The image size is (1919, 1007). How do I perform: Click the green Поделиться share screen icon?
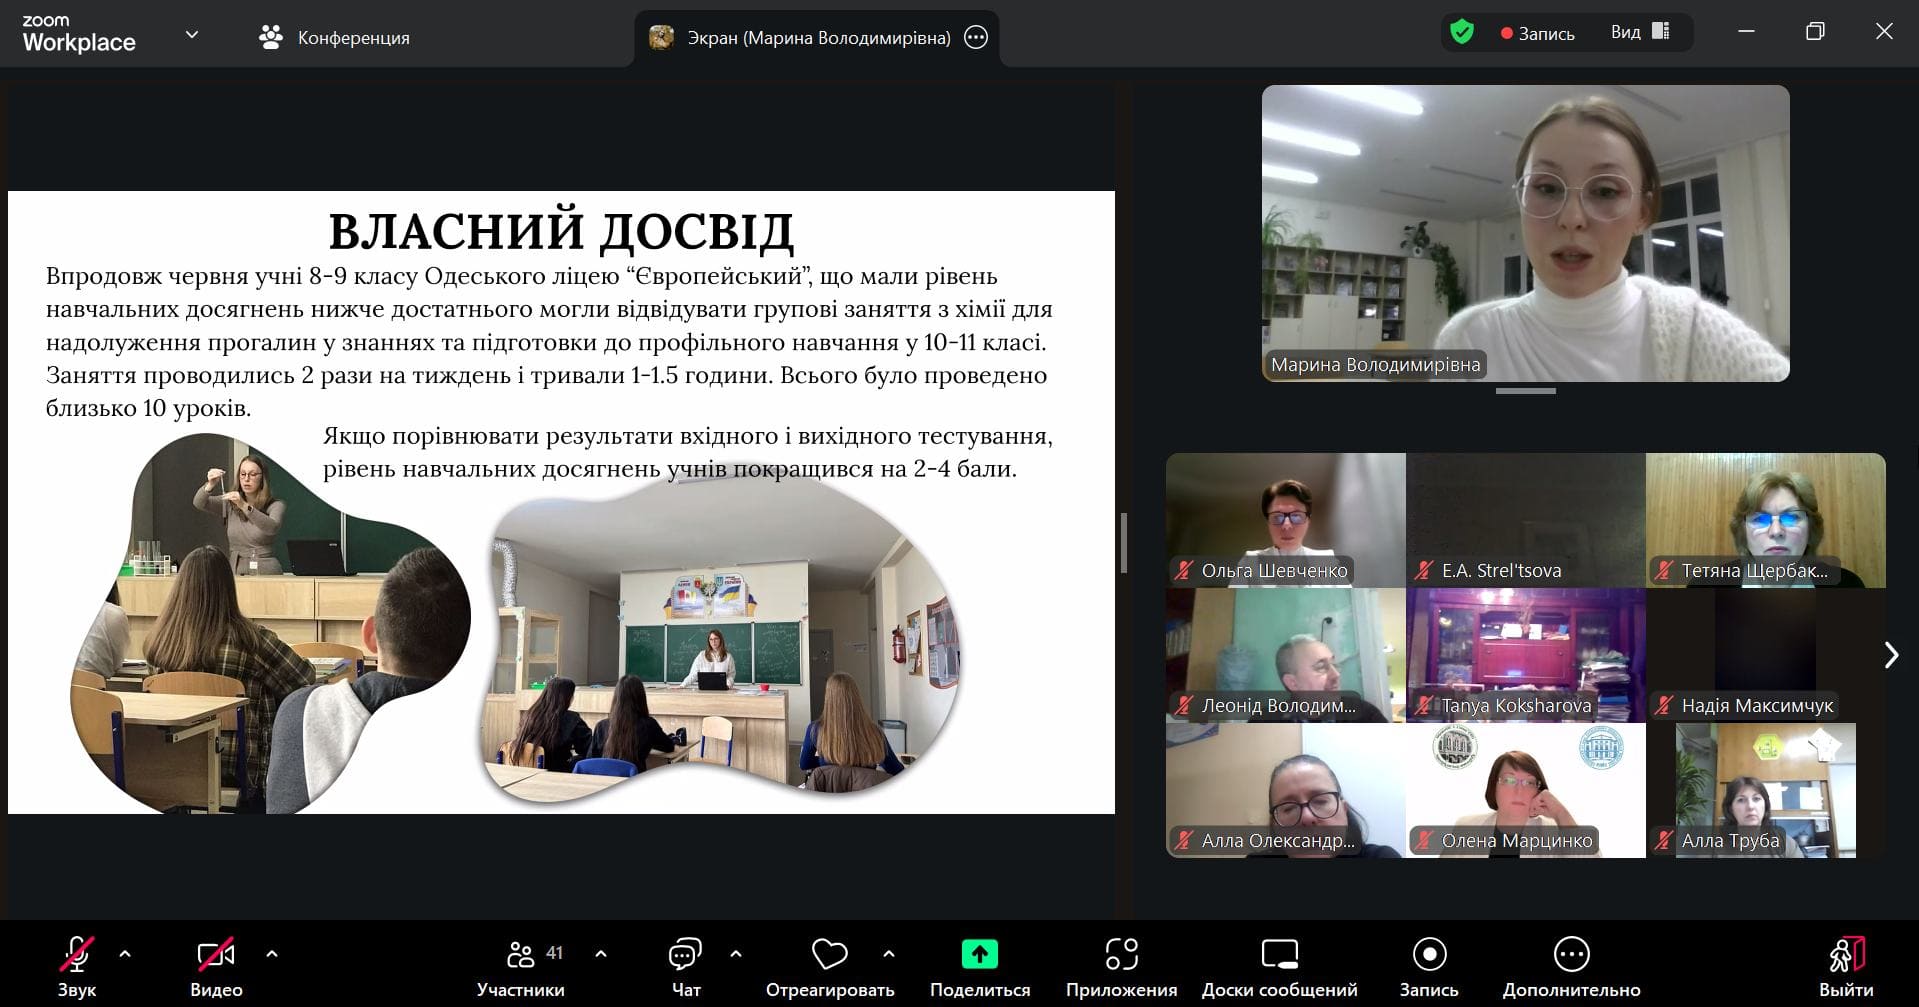click(979, 955)
